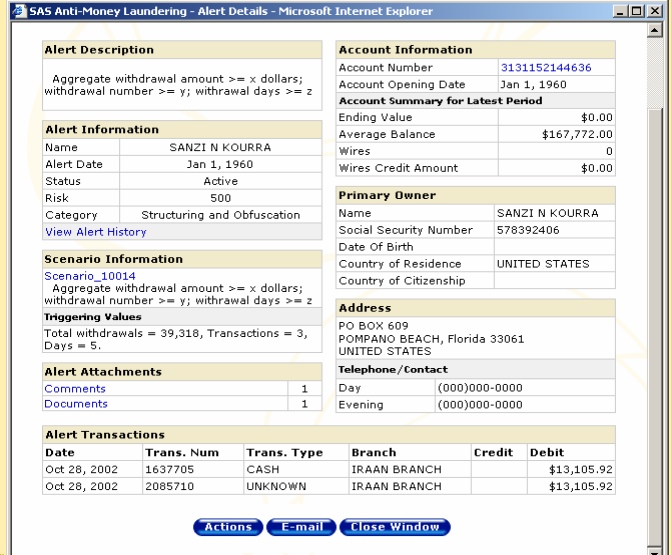Image resolution: width=671 pixels, height=555 pixels.
Task: Open the Scenario_10014 link
Action: (90, 276)
